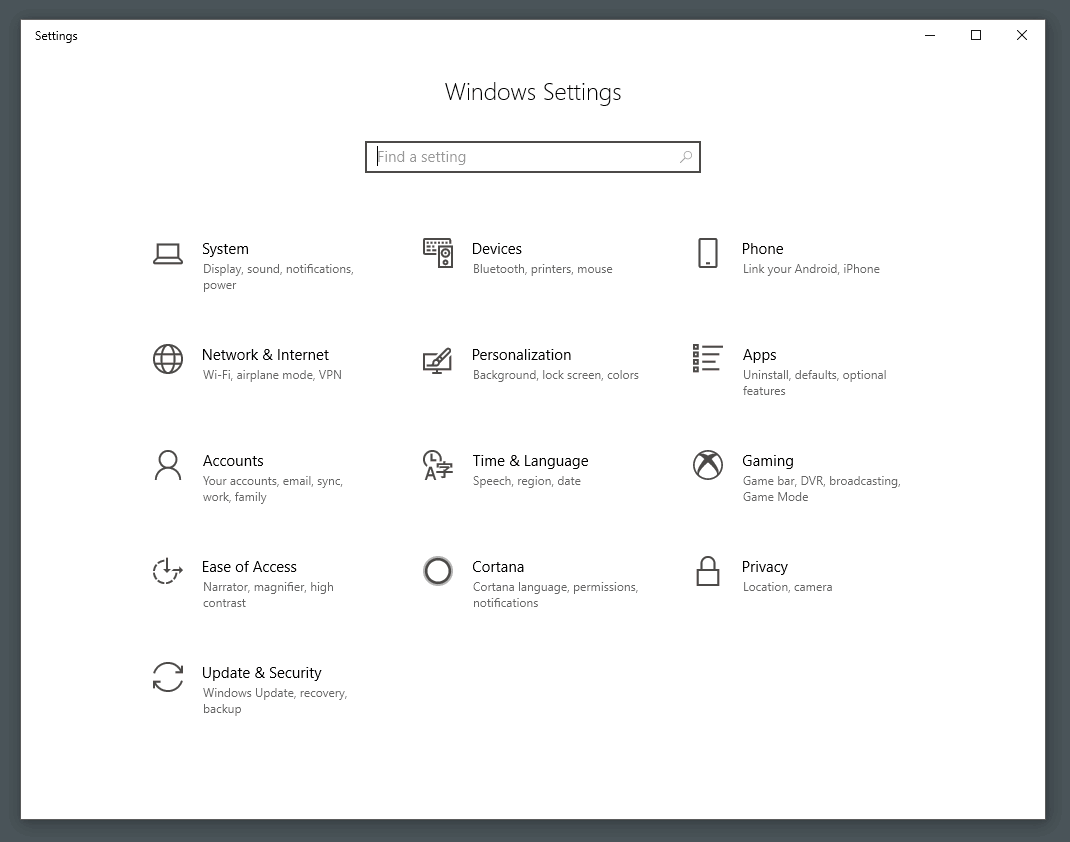Open the Ease of Access icon

167,571
